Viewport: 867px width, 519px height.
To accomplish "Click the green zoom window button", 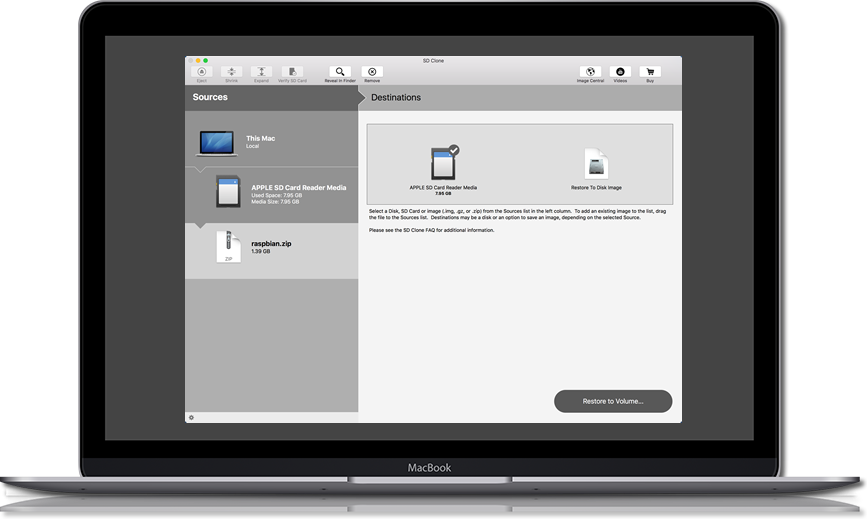I will click(x=206, y=60).
